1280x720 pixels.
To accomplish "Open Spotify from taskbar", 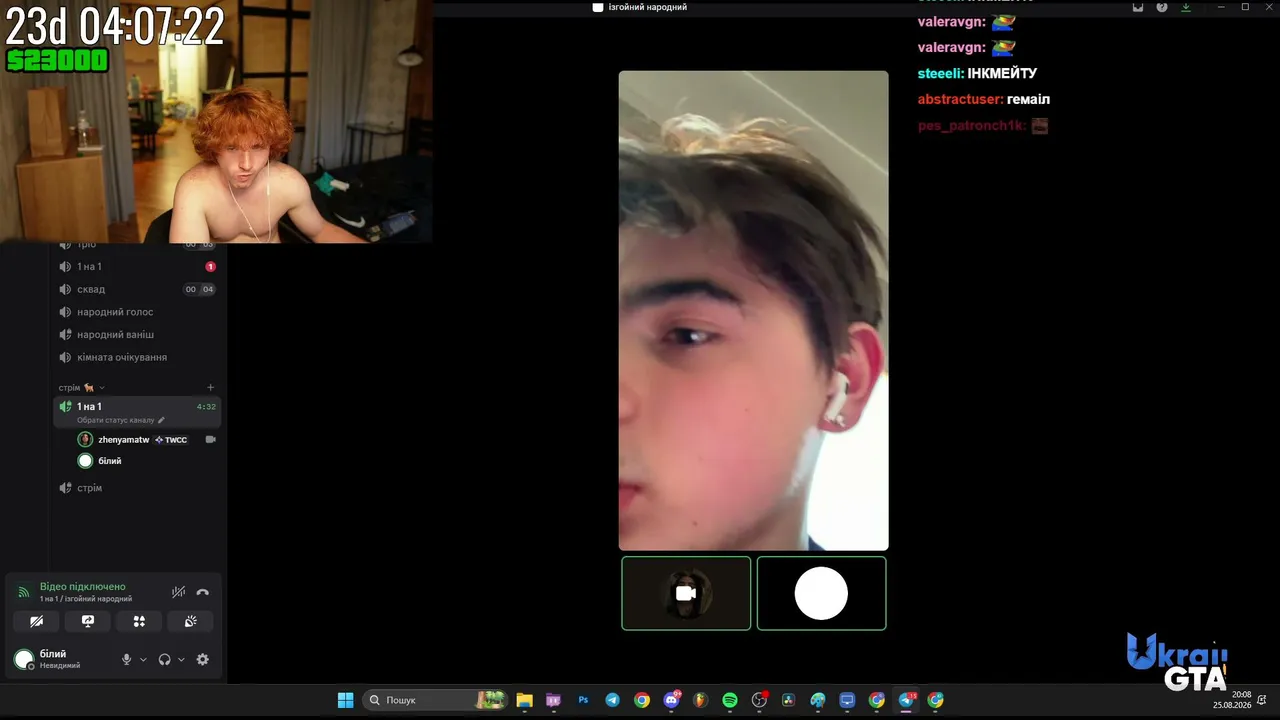I will (x=730, y=700).
